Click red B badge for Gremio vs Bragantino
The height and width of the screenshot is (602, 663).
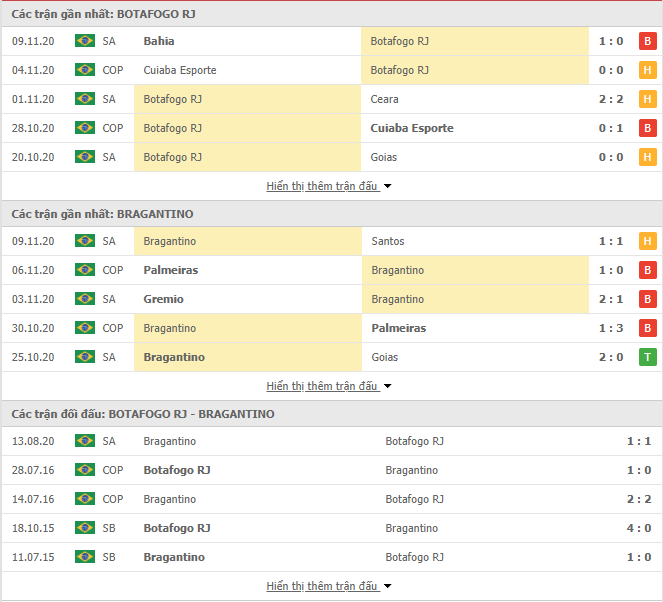pos(647,299)
